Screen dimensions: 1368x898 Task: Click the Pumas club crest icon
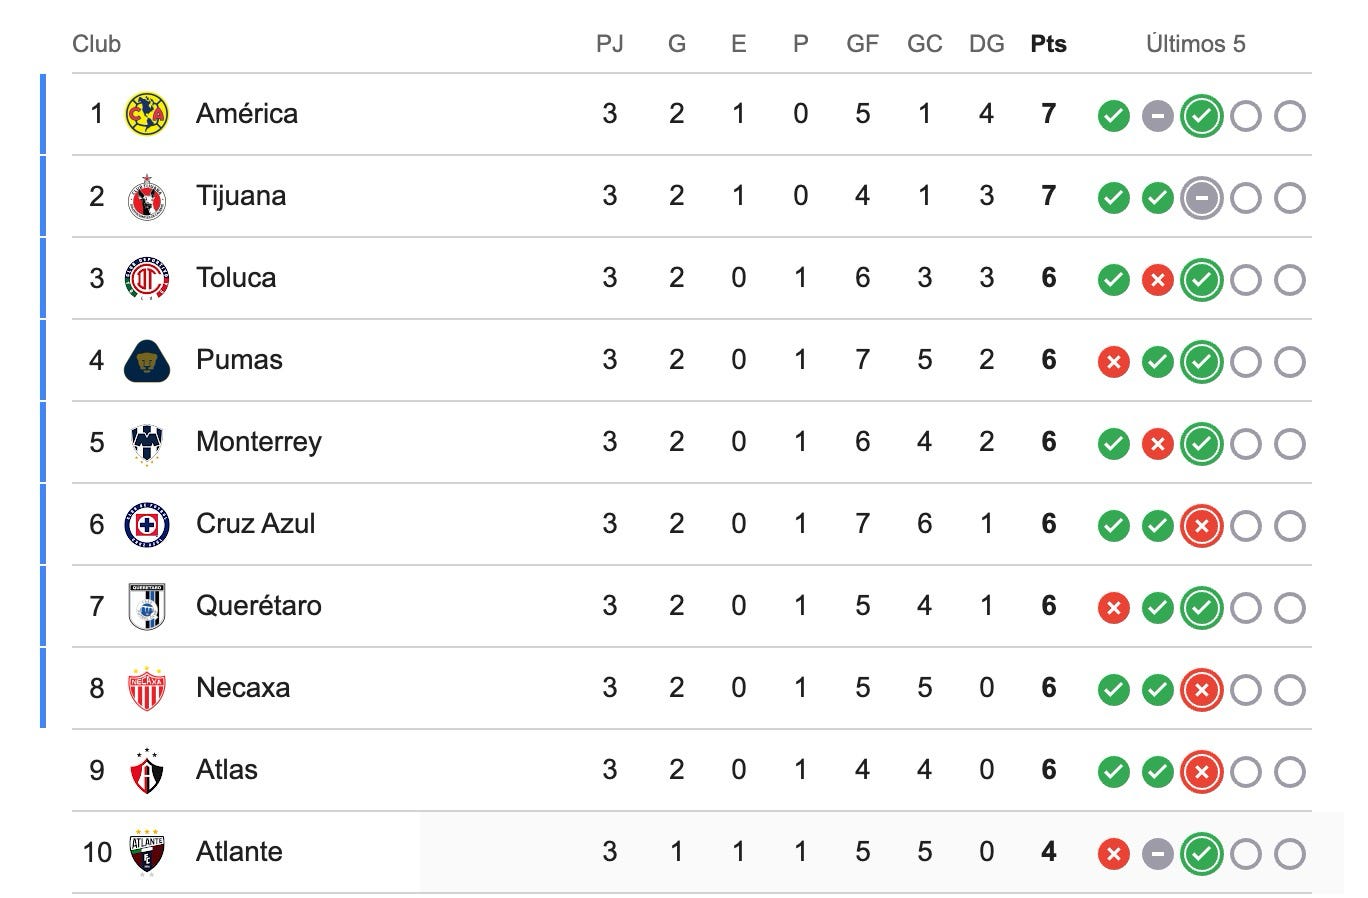click(x=147, y=360)
